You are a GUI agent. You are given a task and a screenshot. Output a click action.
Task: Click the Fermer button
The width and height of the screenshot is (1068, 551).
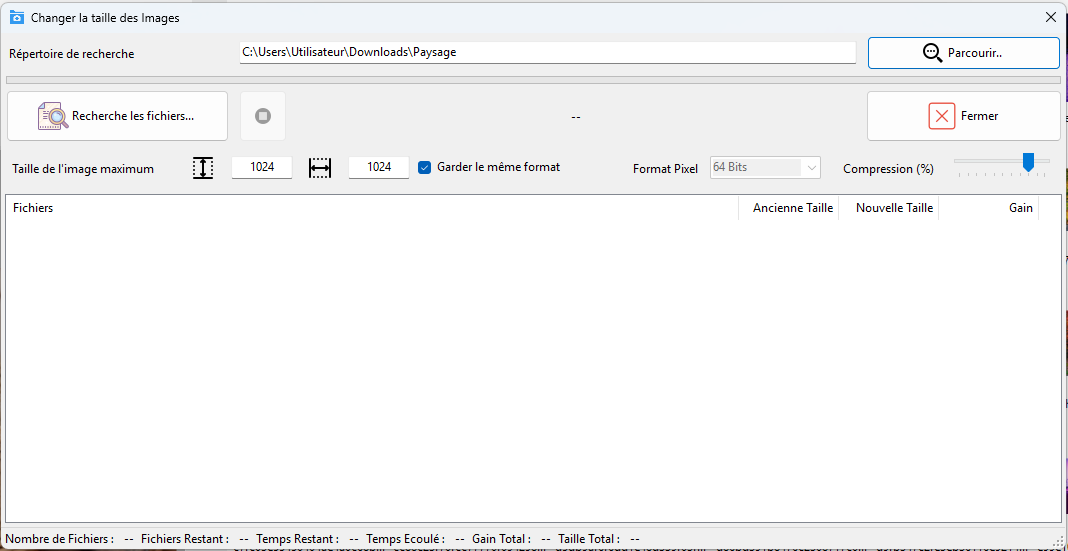point(963,116)
